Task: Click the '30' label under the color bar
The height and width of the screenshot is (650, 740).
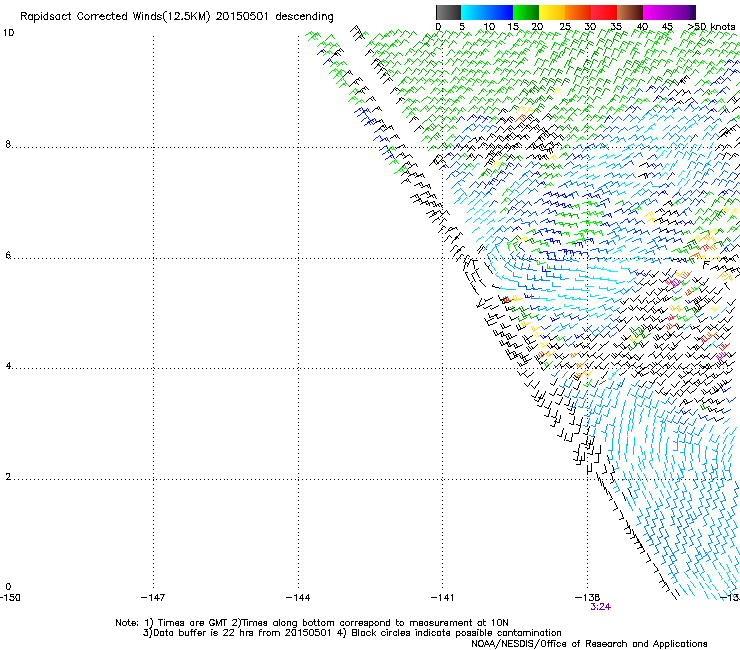Action: click(590, 27)
